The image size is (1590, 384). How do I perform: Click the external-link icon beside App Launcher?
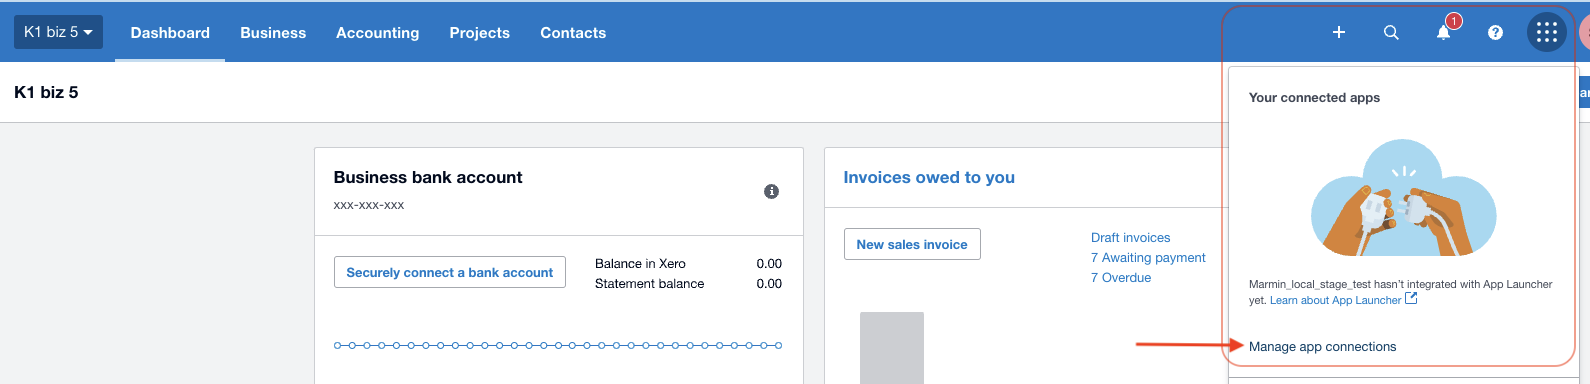pos(1411,298)
